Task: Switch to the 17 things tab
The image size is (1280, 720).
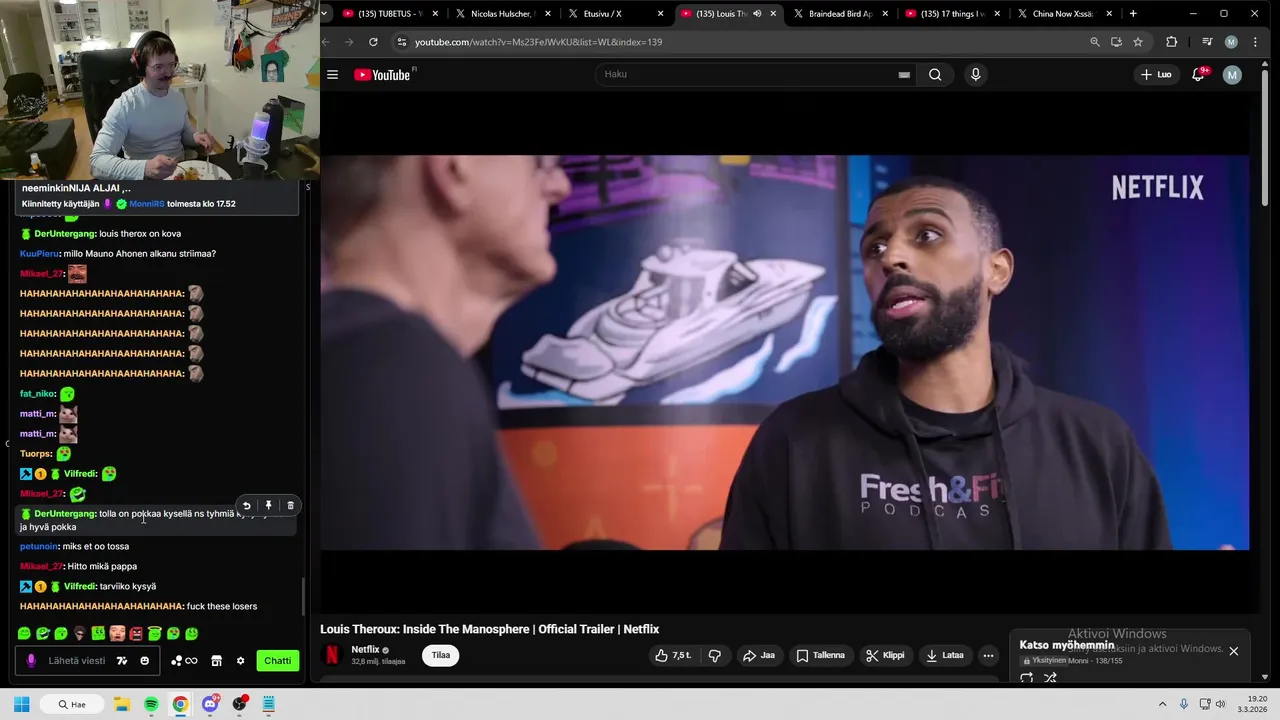Action: coord(952,14)
